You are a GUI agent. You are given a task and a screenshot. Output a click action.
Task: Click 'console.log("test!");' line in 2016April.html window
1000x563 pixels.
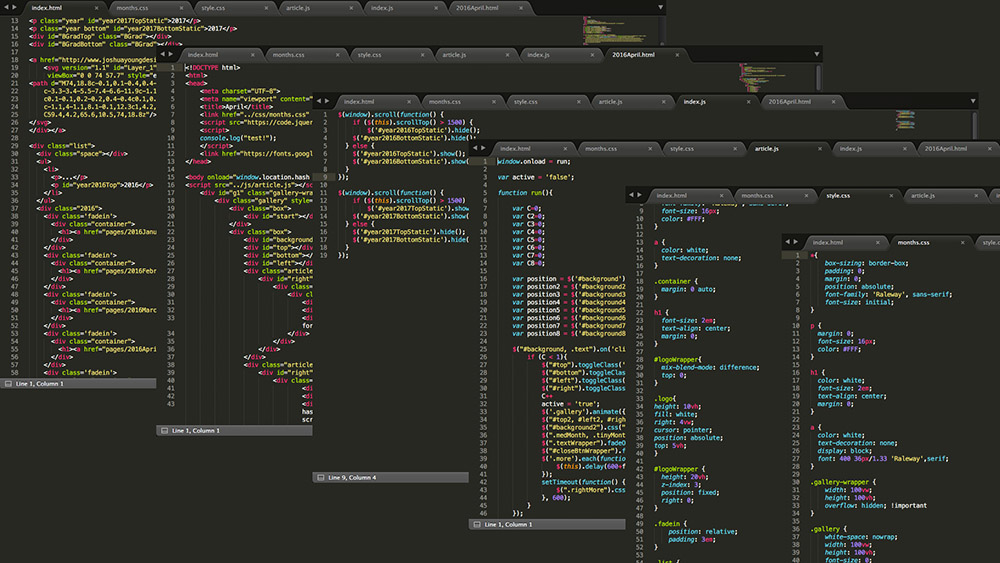click(x=238, y=138)
